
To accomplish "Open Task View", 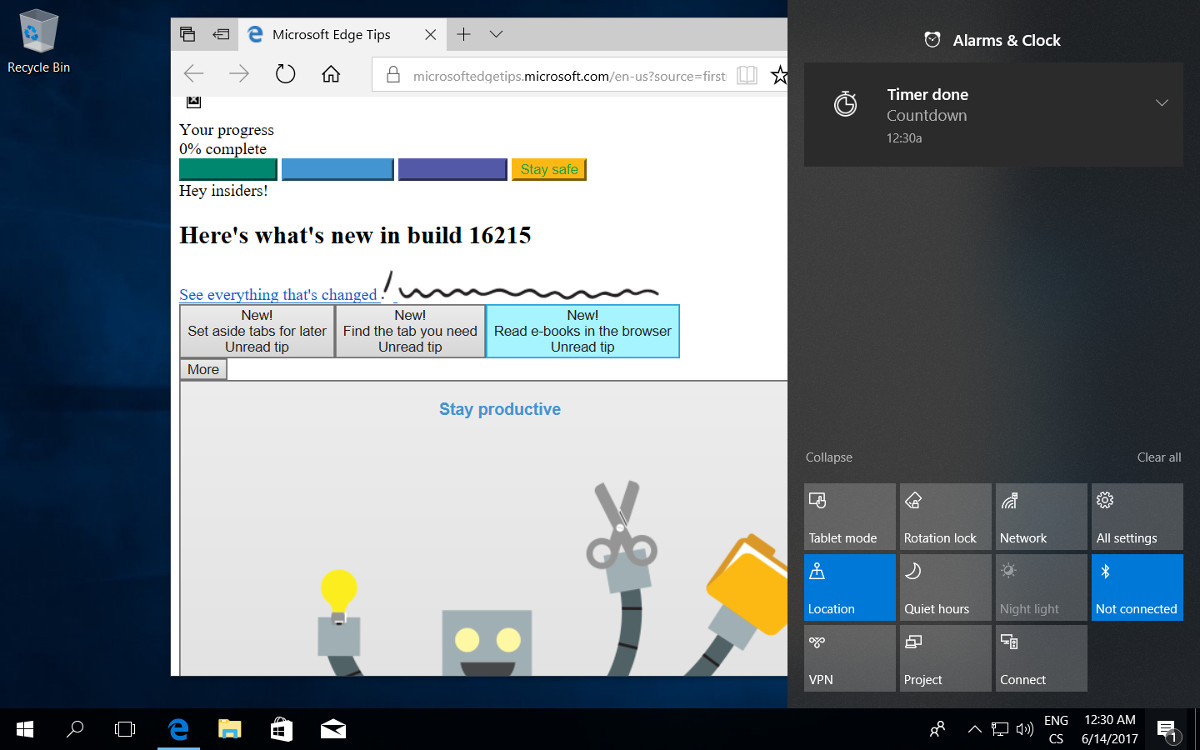I will tap(125, 730).
